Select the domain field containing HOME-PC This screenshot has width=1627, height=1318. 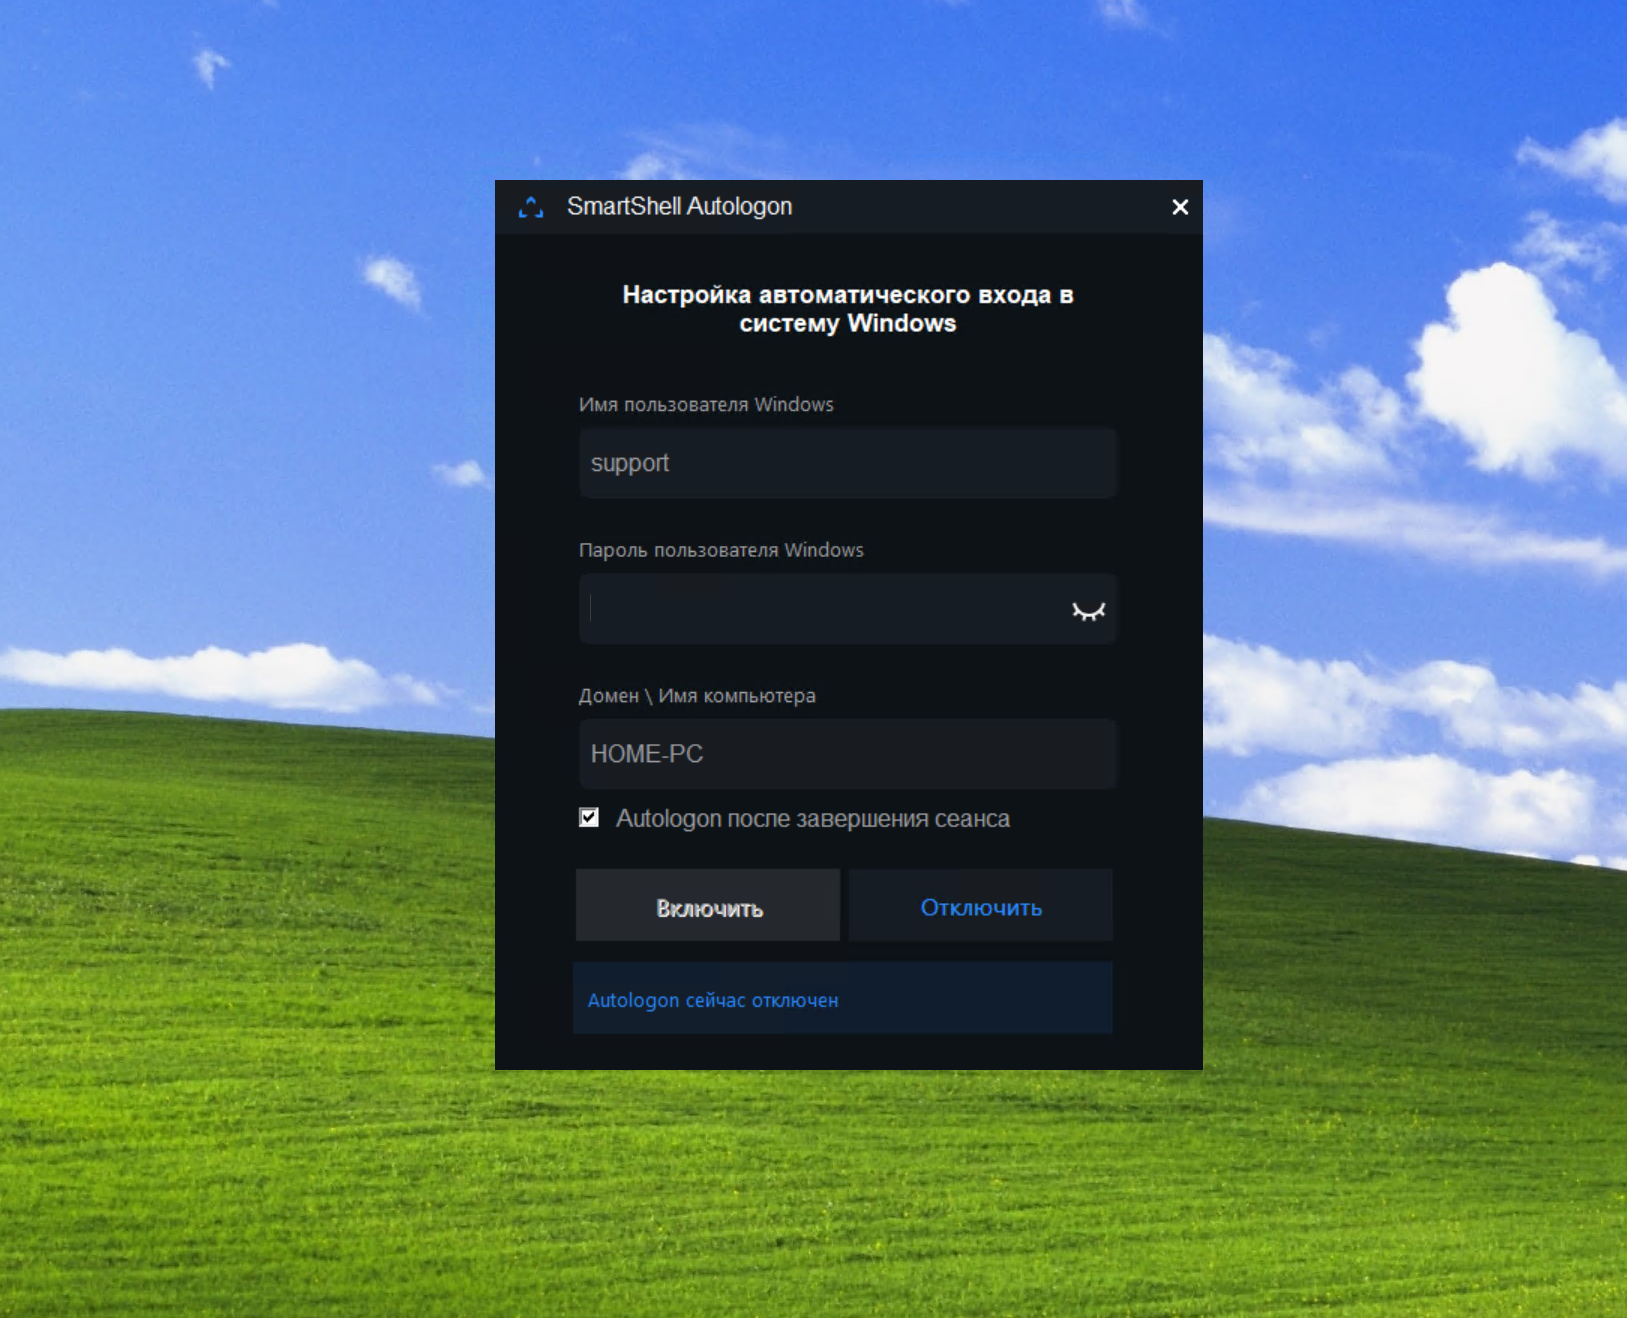click(x=847, y=754)
